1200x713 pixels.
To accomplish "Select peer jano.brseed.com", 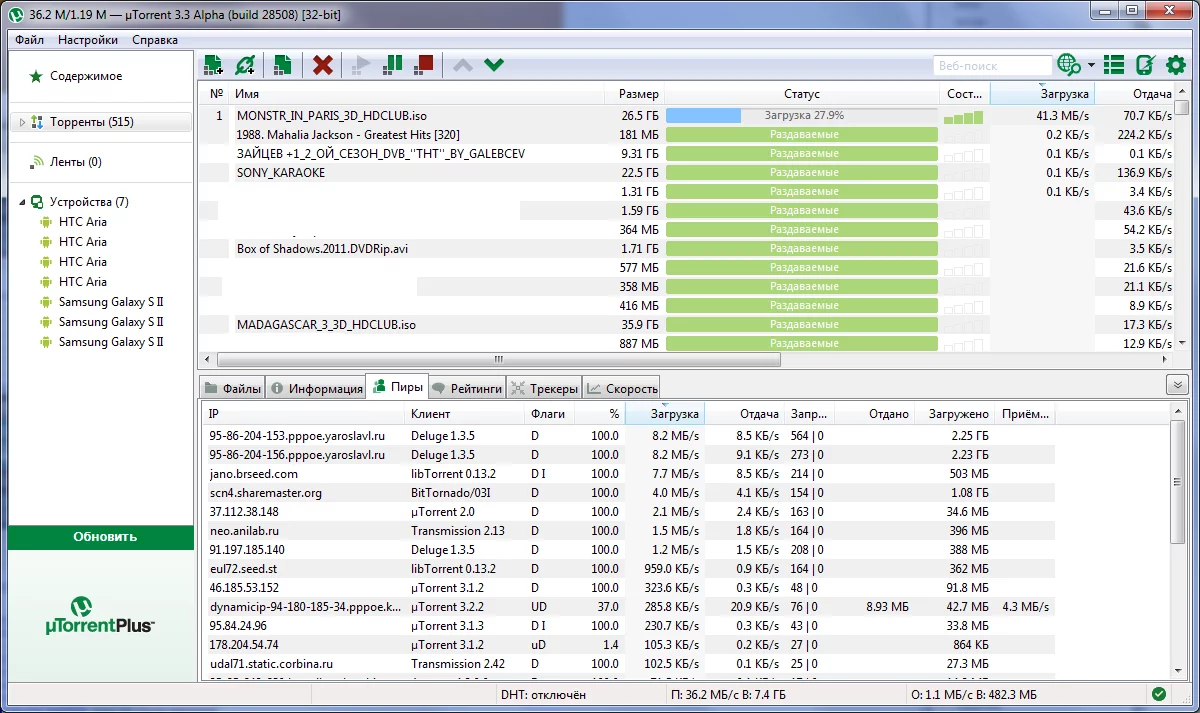I will (x=253, y=474).
